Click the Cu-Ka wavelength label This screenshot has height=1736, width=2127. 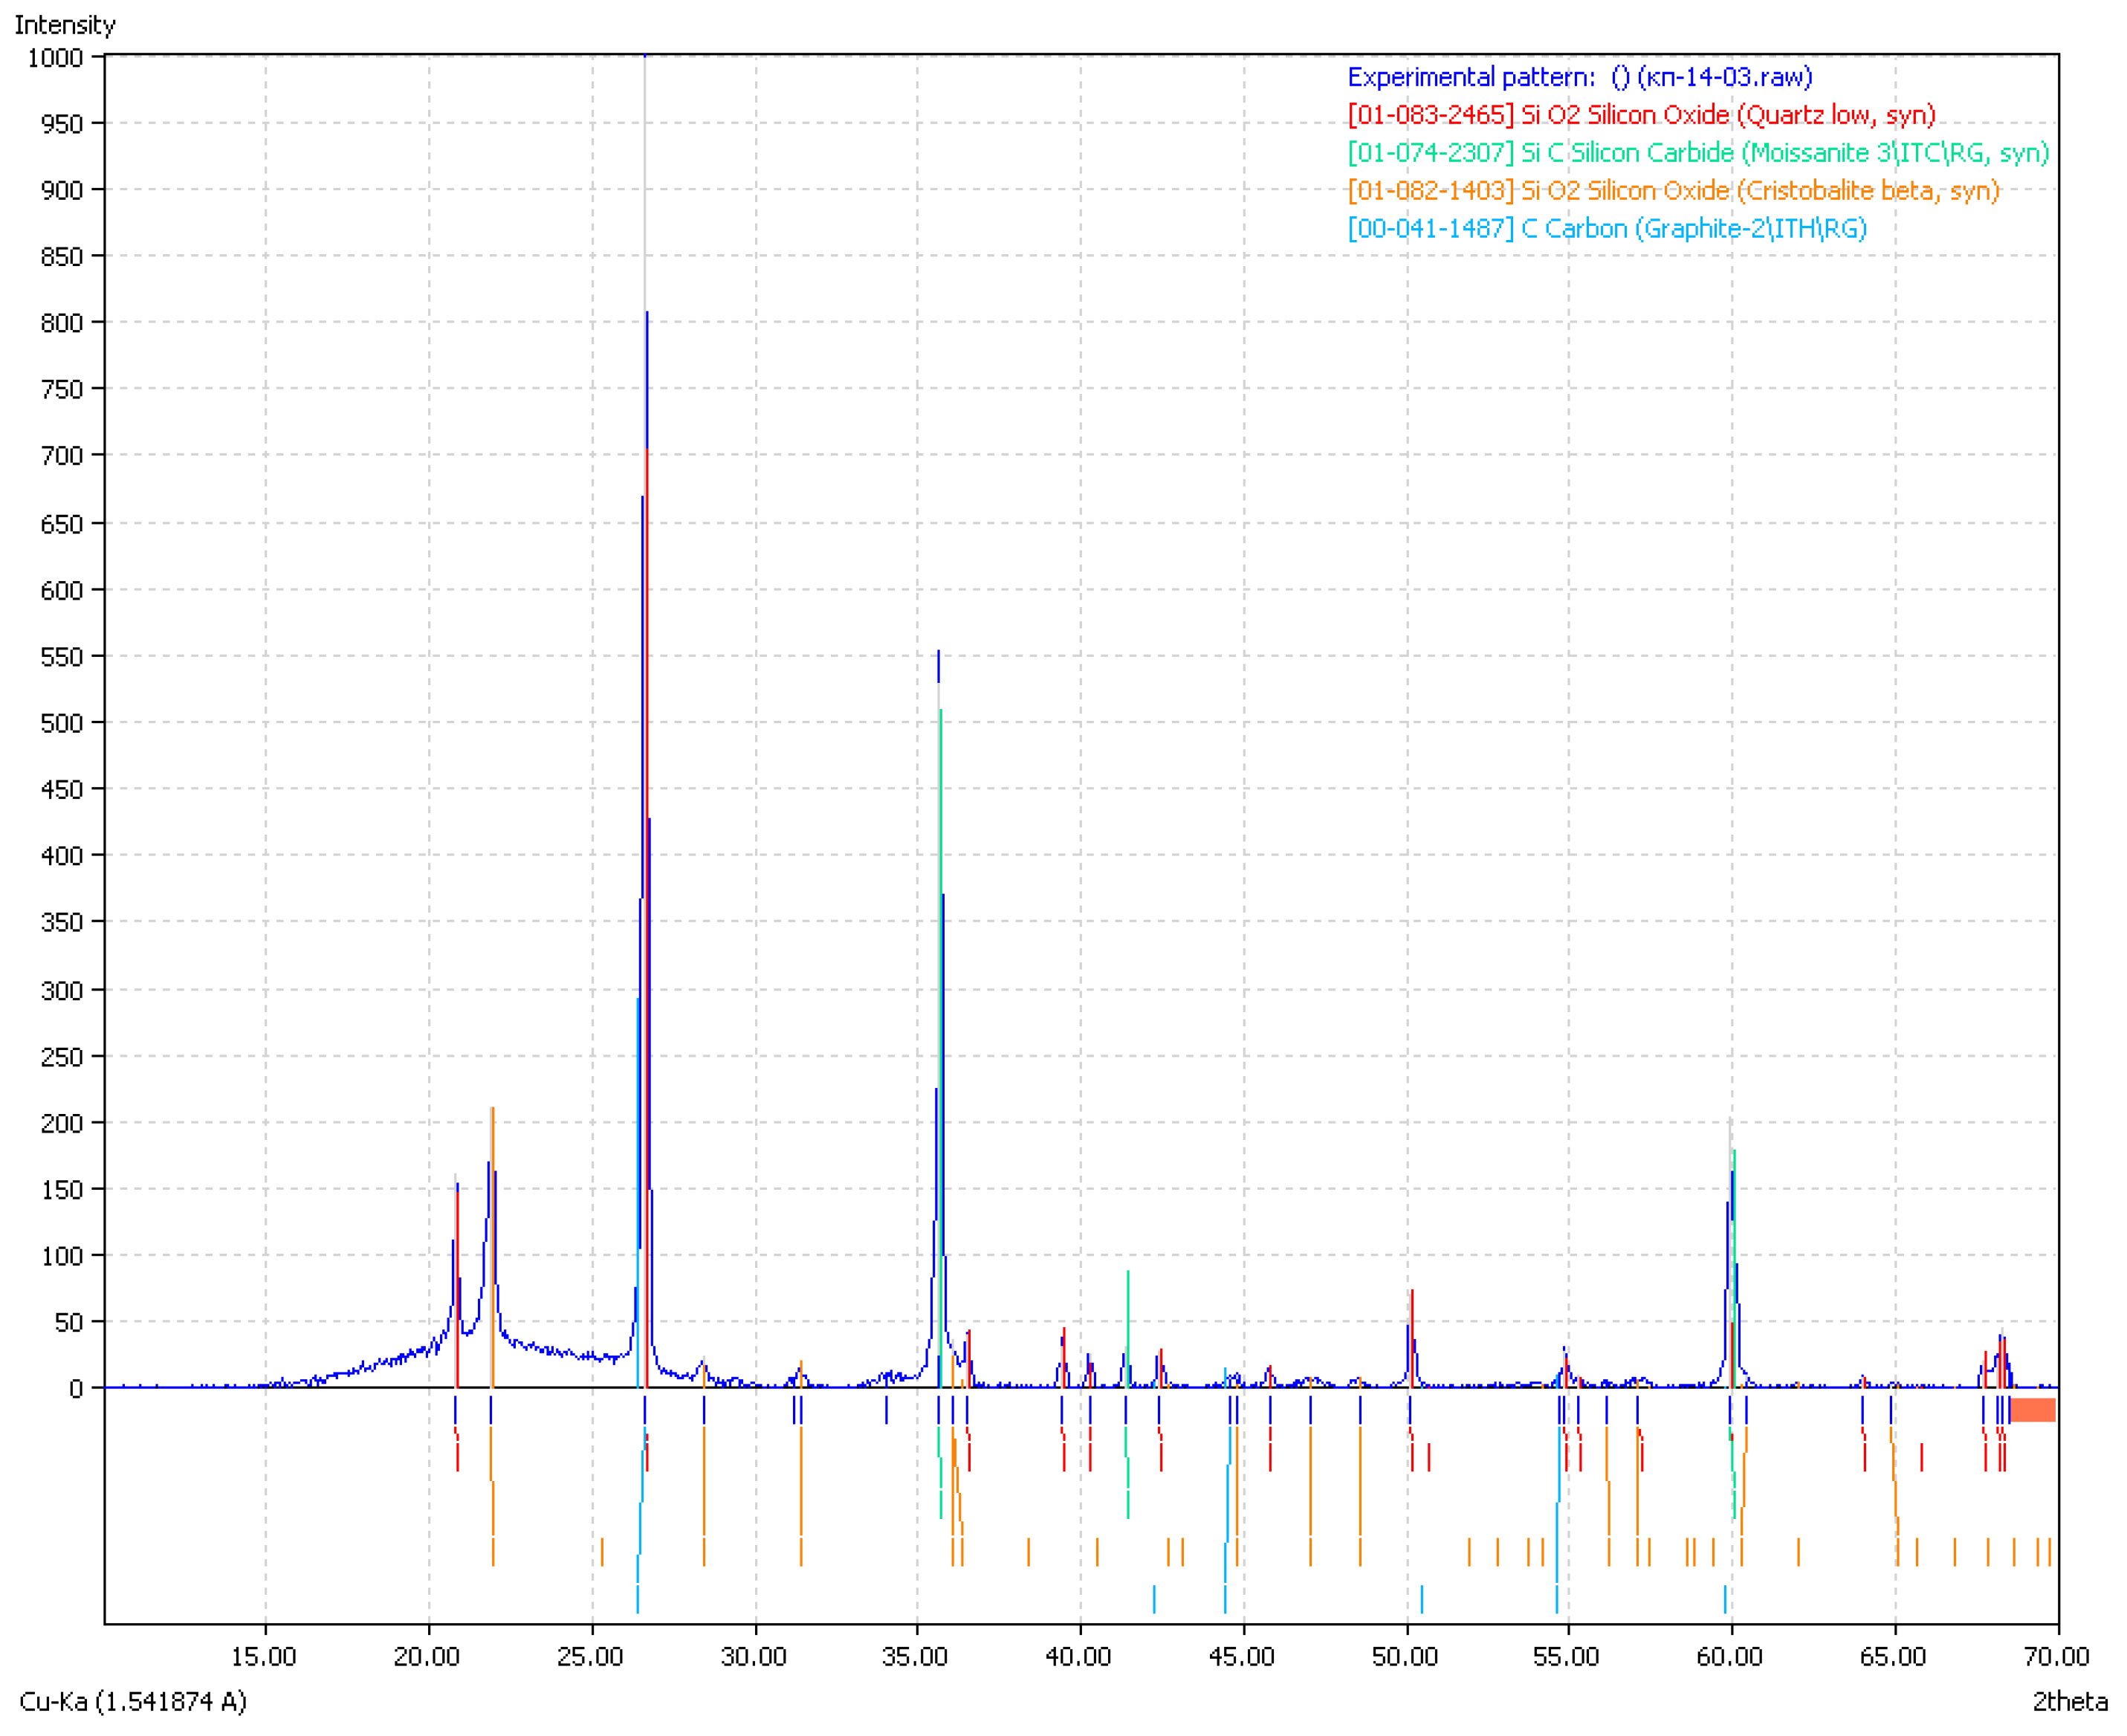click(x=133, y=1701)
